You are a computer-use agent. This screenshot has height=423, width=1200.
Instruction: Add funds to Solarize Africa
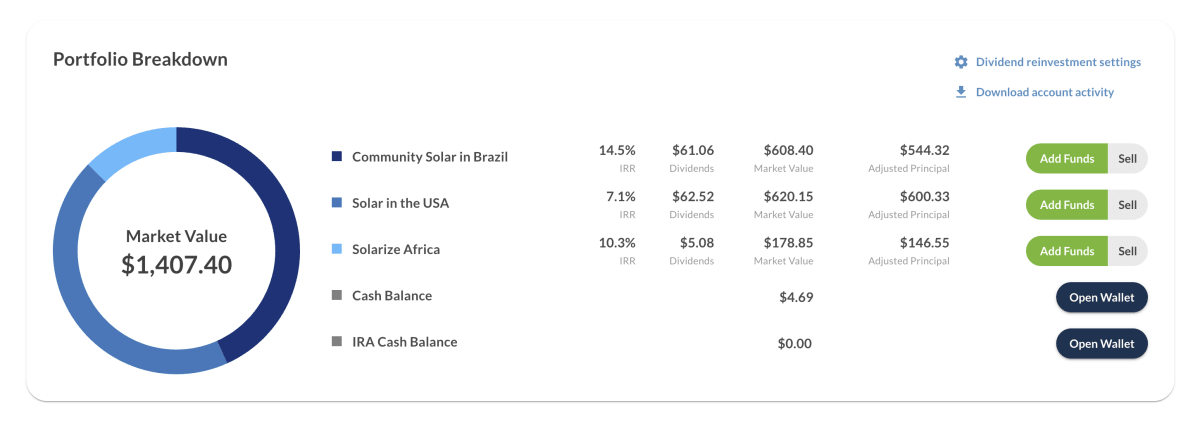(x=1066, y=251)
